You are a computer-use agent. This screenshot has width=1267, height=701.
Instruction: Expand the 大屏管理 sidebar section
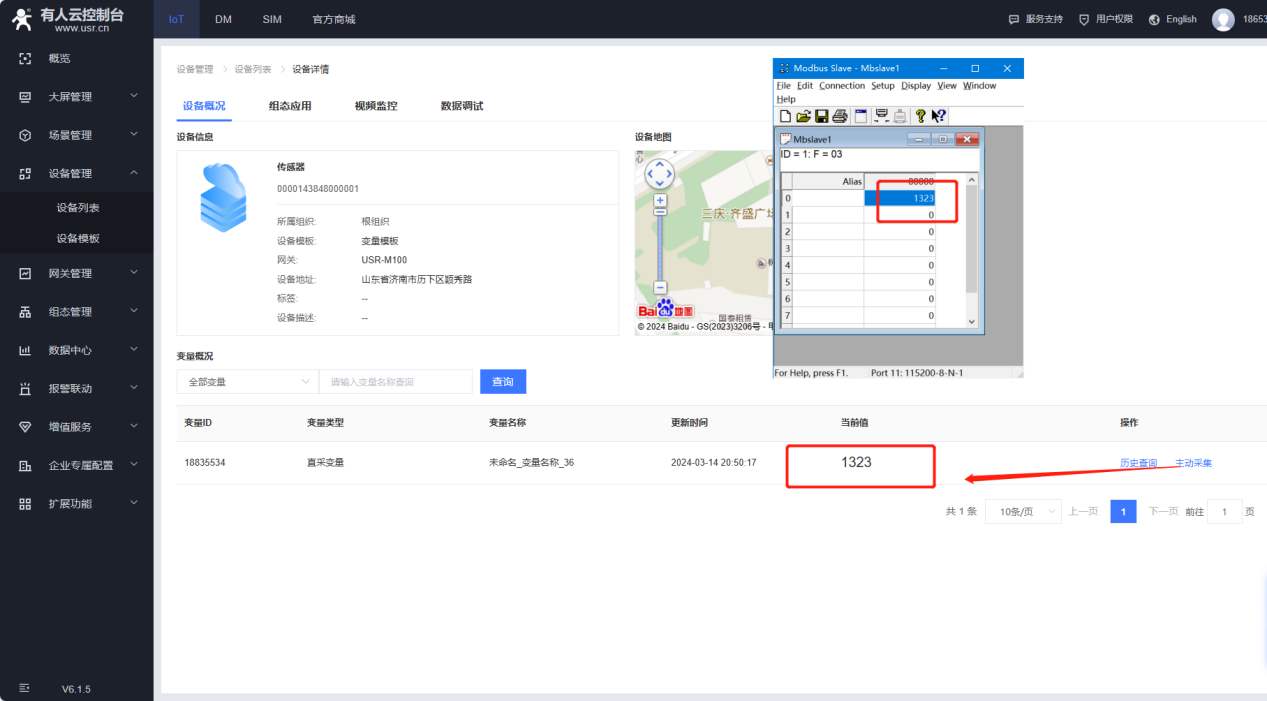[x=133, y=97]
